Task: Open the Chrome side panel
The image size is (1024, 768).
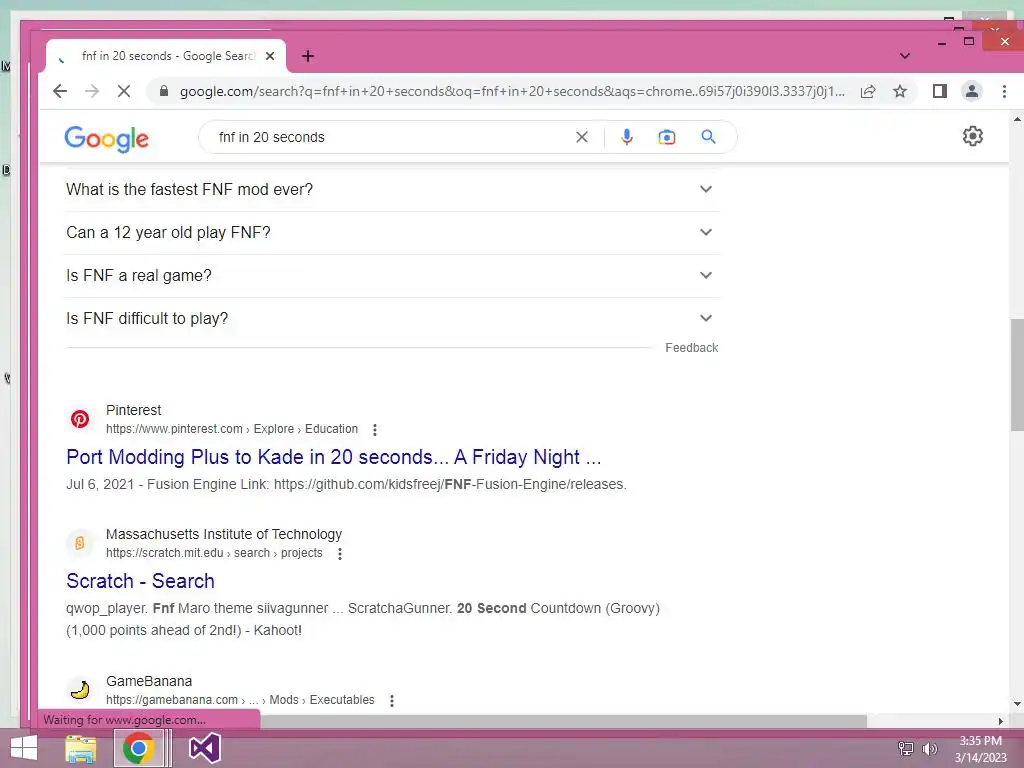Action: click(940, 91)
